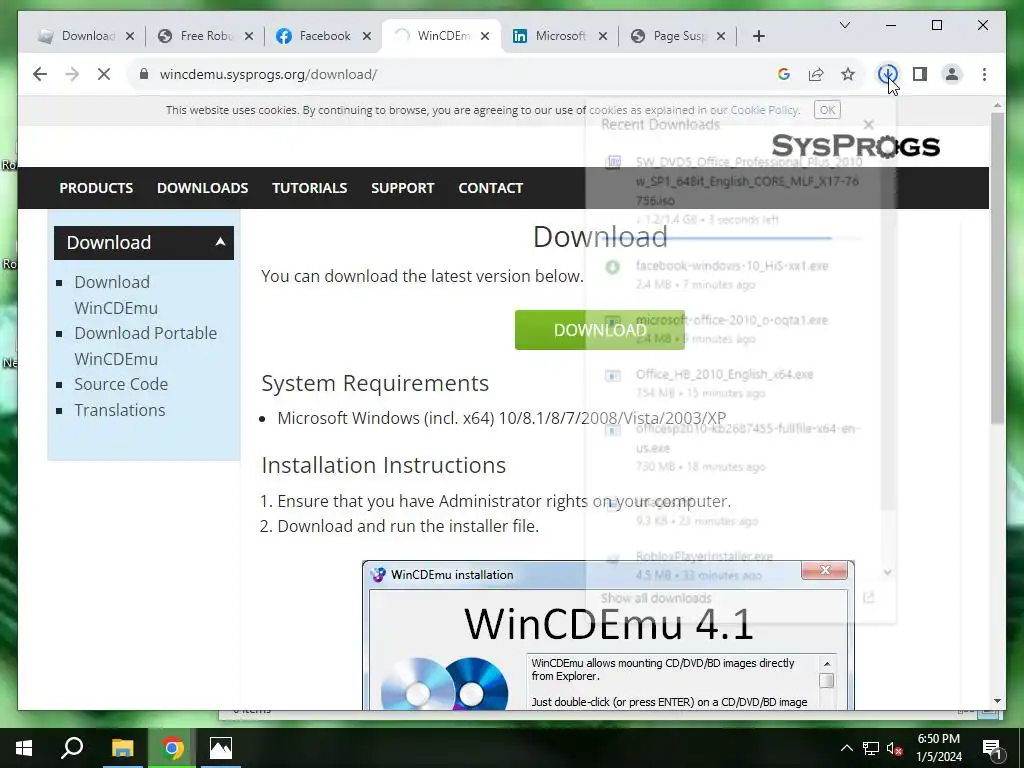Close the Facebook tab
The height and width of the screenshot is (768, 1024).
[367, 36]
